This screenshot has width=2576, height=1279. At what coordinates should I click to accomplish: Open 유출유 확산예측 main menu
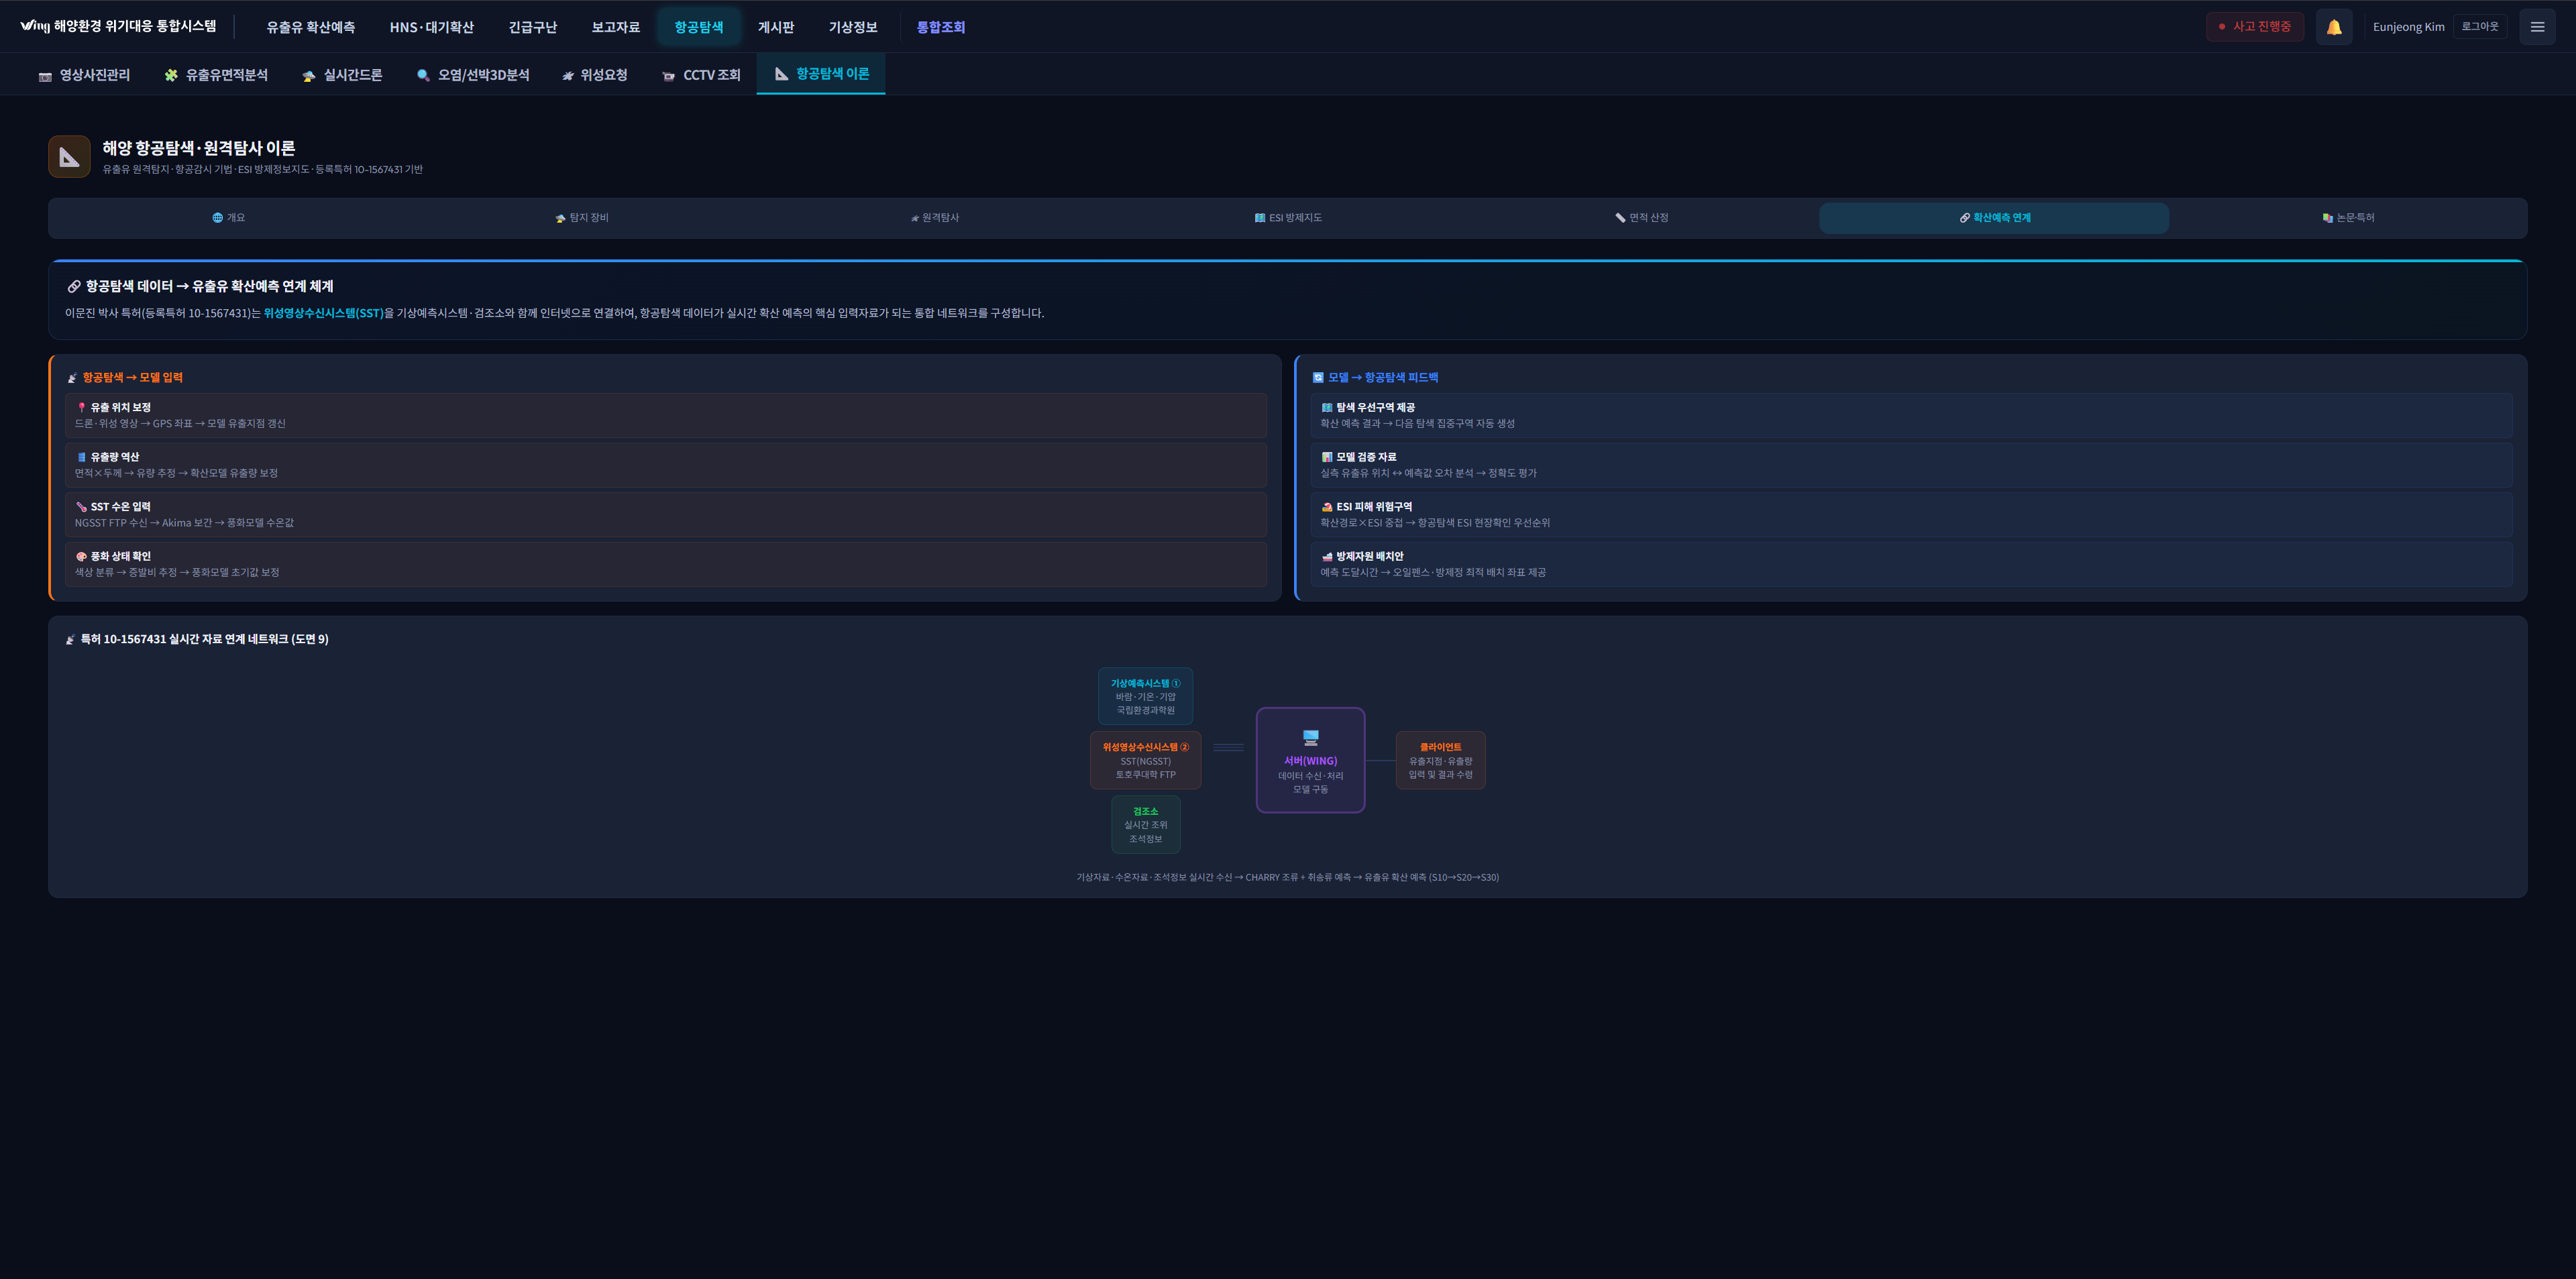pos(310,27)
